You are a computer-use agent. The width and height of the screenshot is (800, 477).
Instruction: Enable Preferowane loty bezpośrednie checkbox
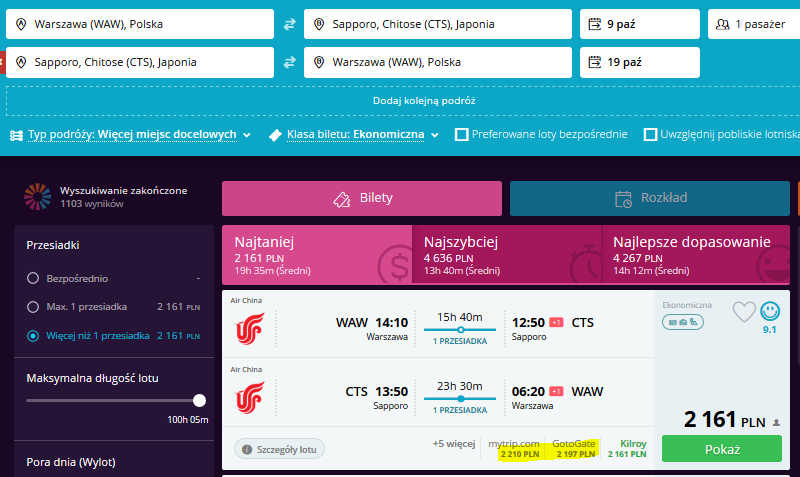(462, 135)
